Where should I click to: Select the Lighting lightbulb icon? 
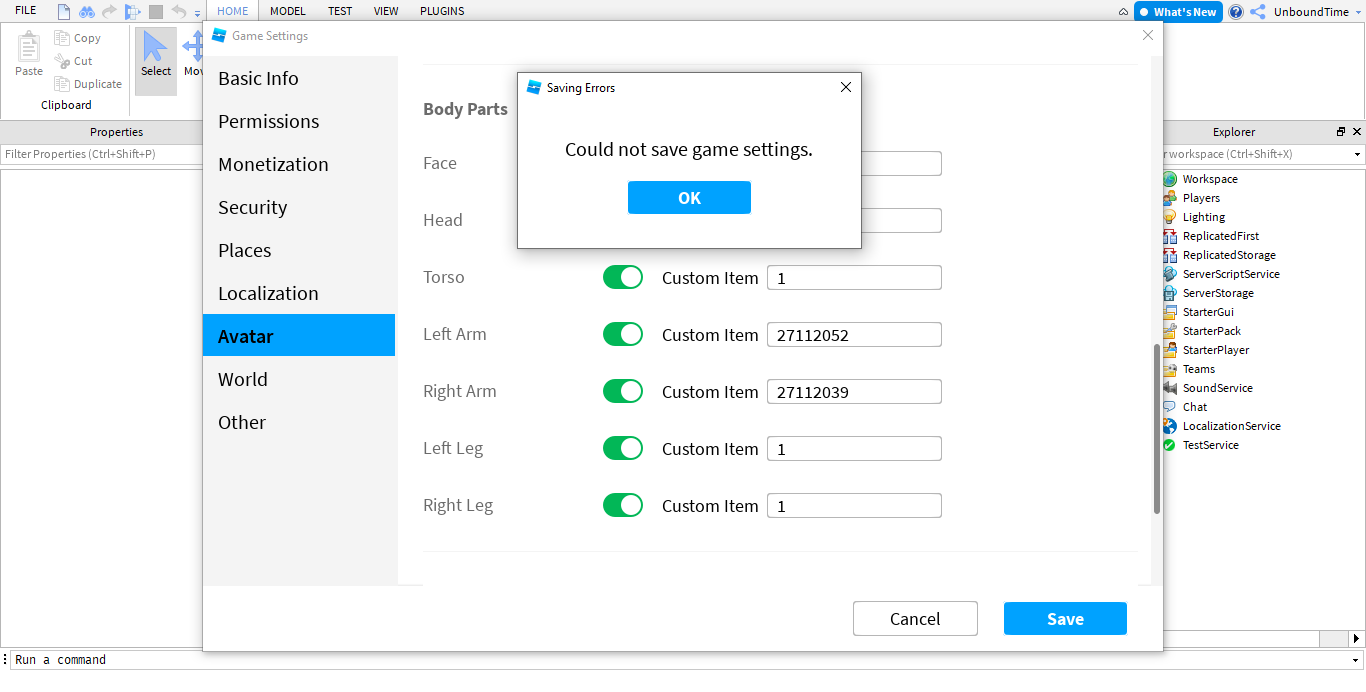(1170, 217)
